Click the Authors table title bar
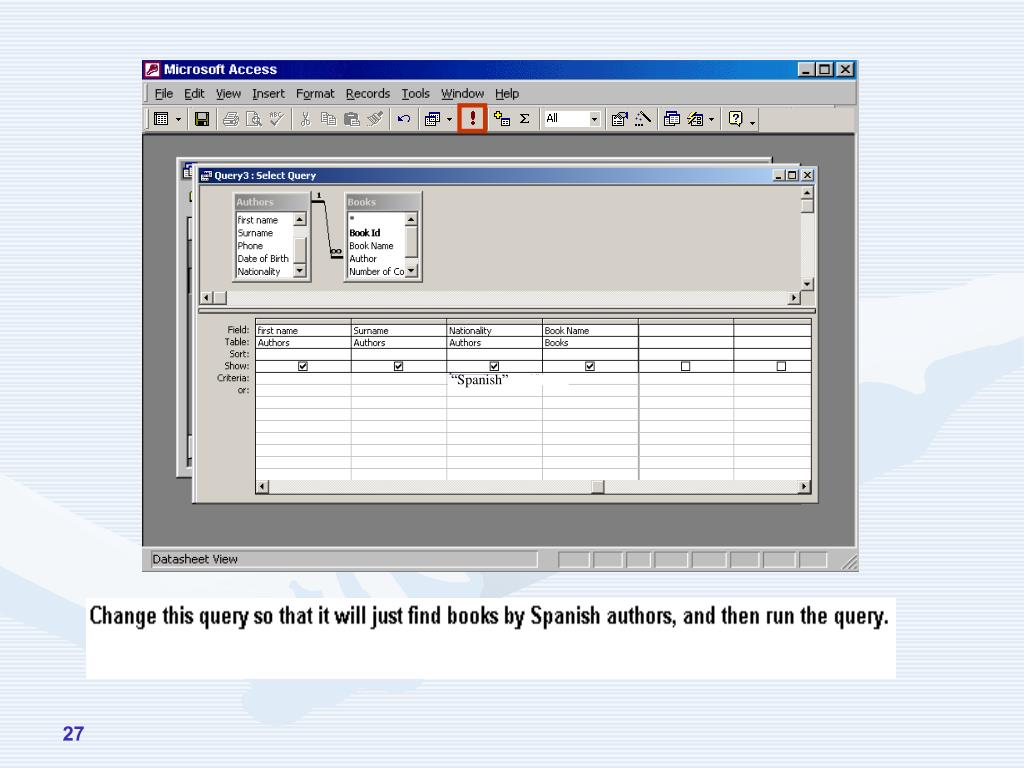The image size is (1024, 768). 271,202
